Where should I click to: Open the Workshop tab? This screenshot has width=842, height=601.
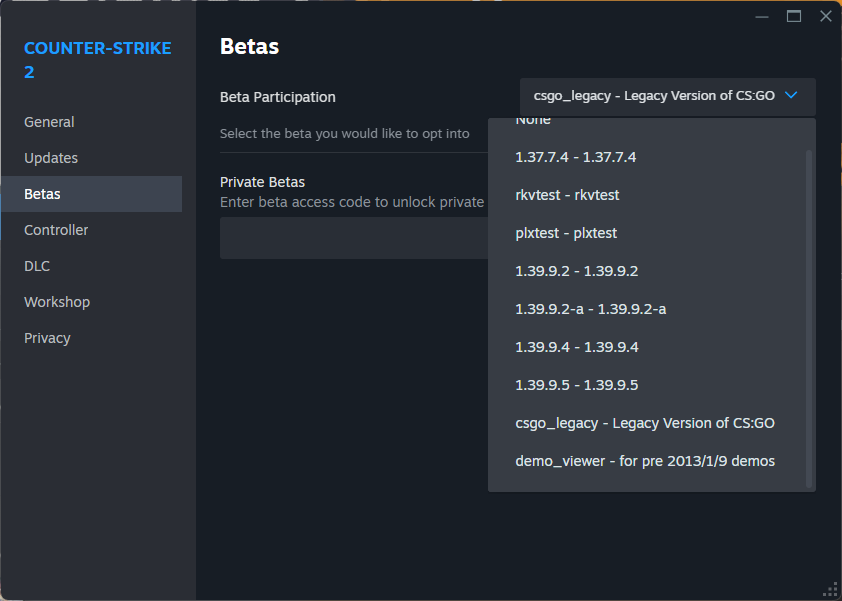(x=57, y=302)
